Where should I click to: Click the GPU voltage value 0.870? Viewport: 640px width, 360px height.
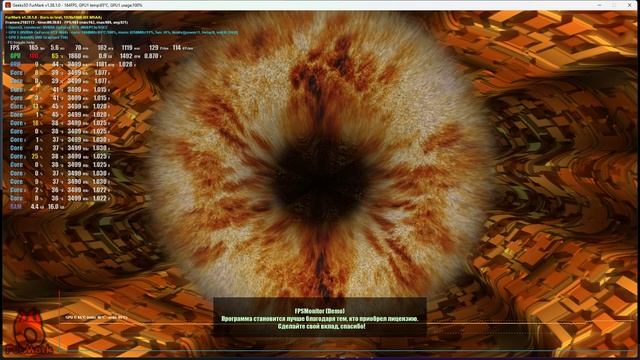(x=151, y=56)
